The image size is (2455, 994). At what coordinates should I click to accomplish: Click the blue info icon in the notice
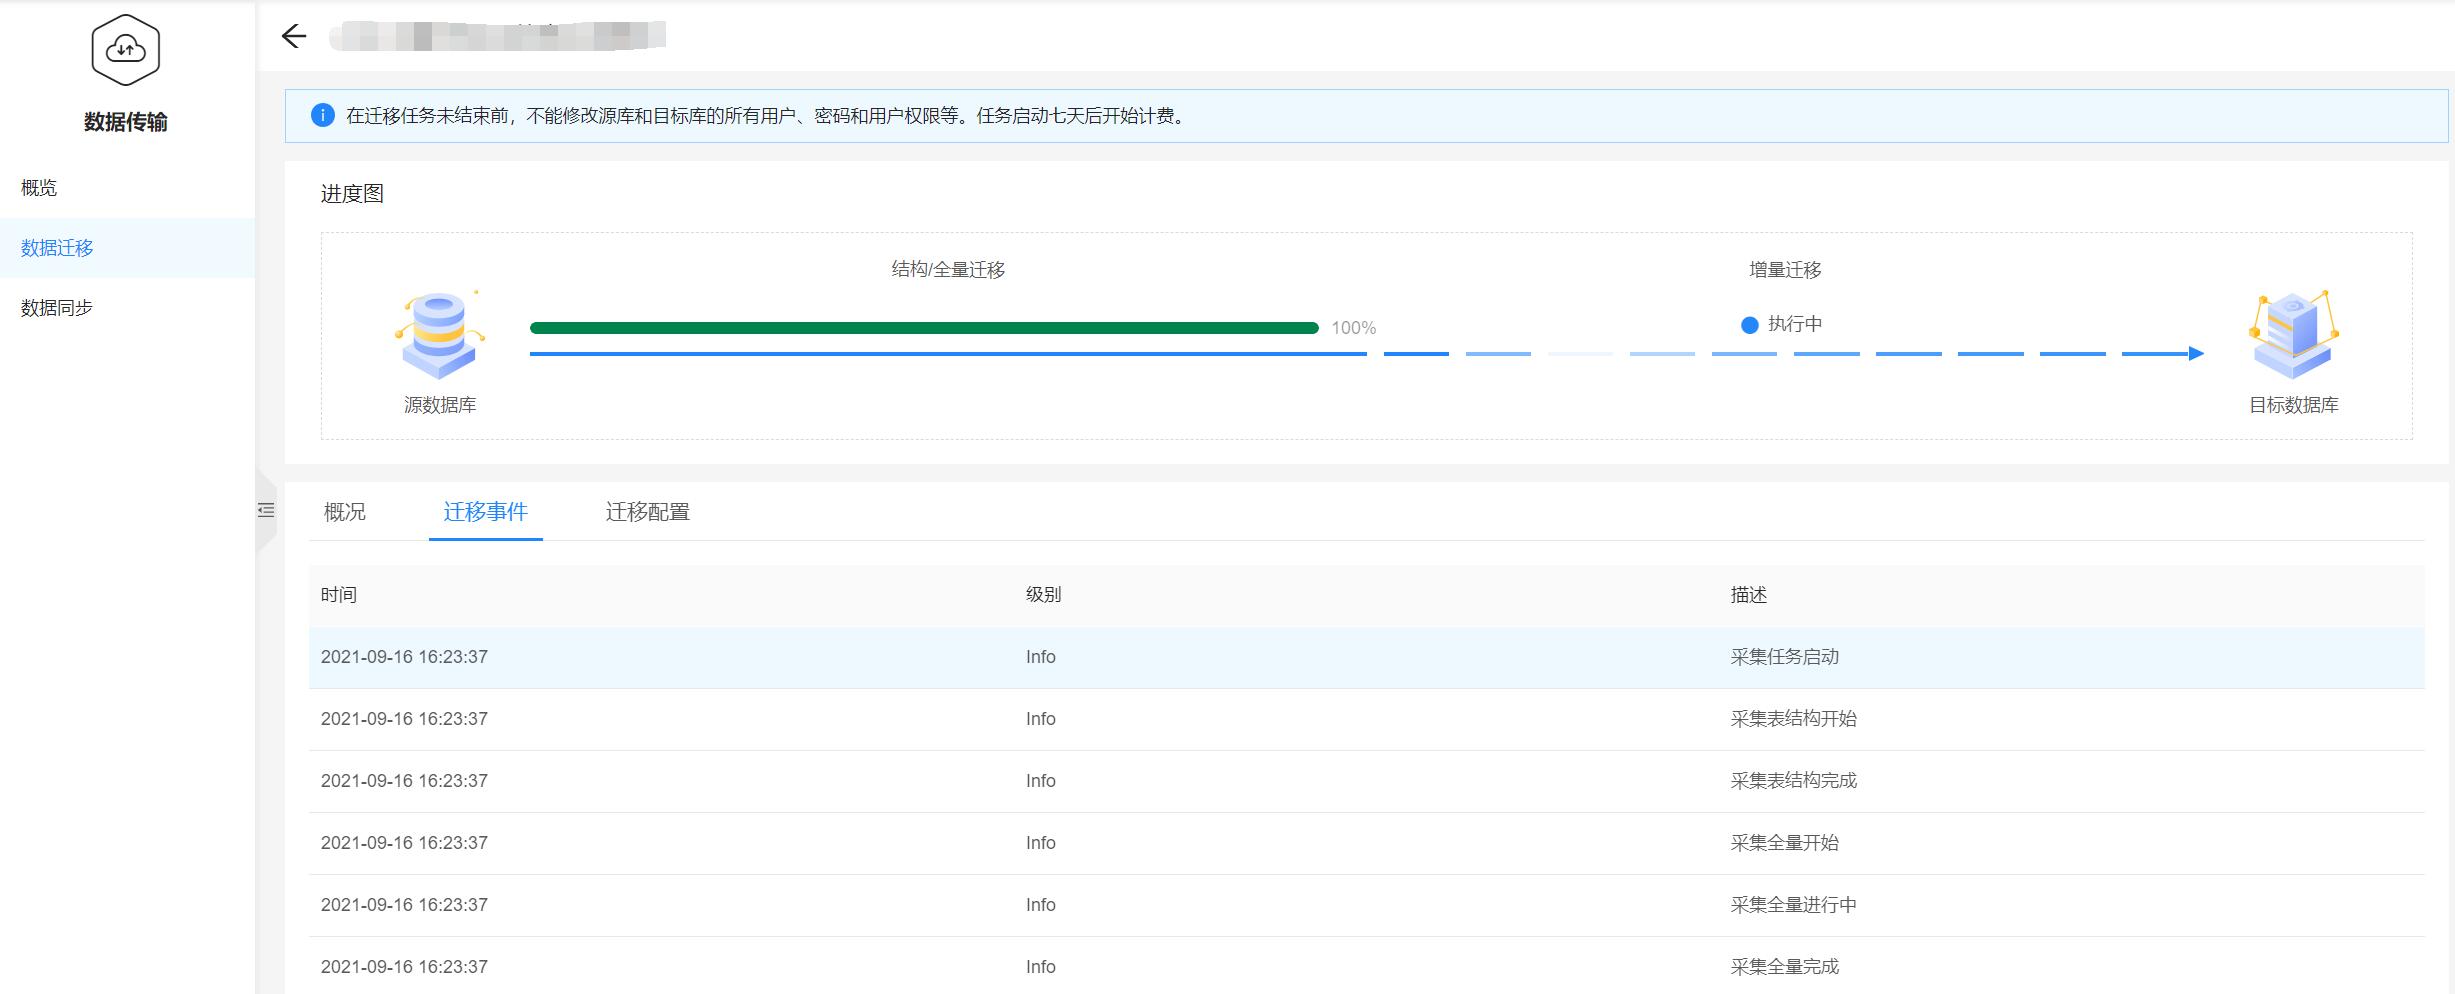(322, 115)
